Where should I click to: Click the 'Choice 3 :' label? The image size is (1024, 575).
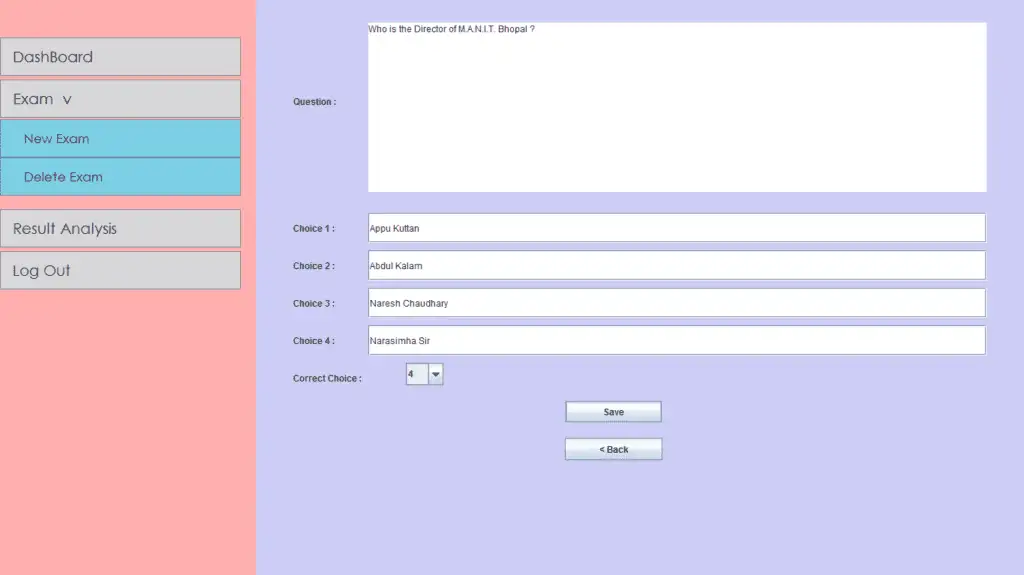313,304
